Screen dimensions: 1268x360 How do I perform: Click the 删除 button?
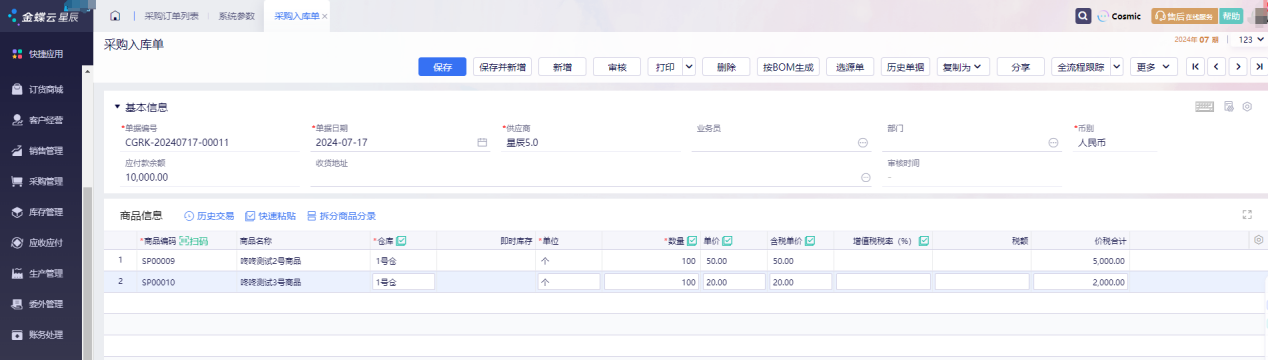click(x=726, y=66)
